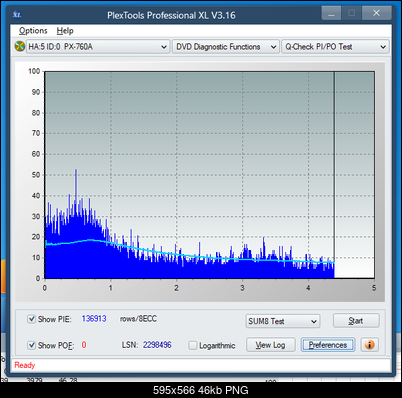This screenshot has height=398, width=402.
Task: Open the Help menu
Action: (x=65, y=31)
